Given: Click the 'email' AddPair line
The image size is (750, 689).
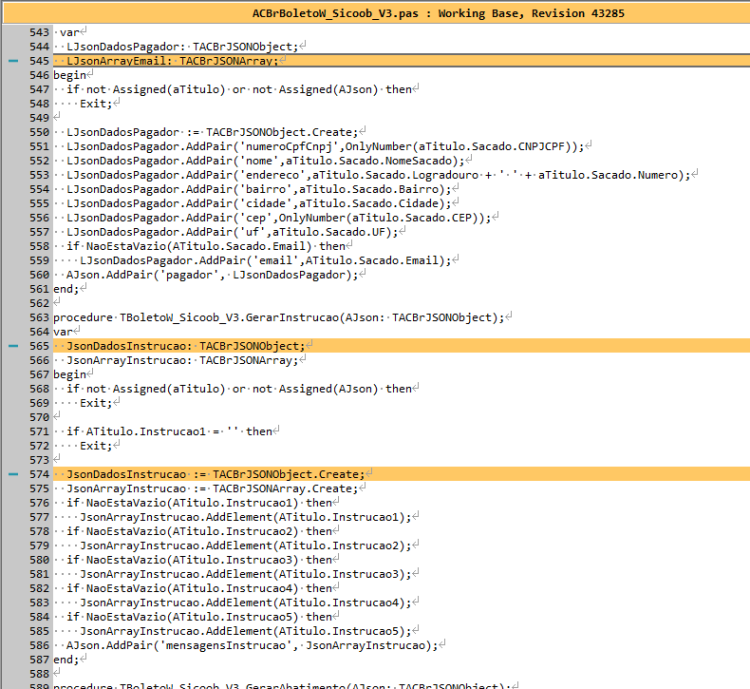Looking at the screenshot, I should click(265, 260).
